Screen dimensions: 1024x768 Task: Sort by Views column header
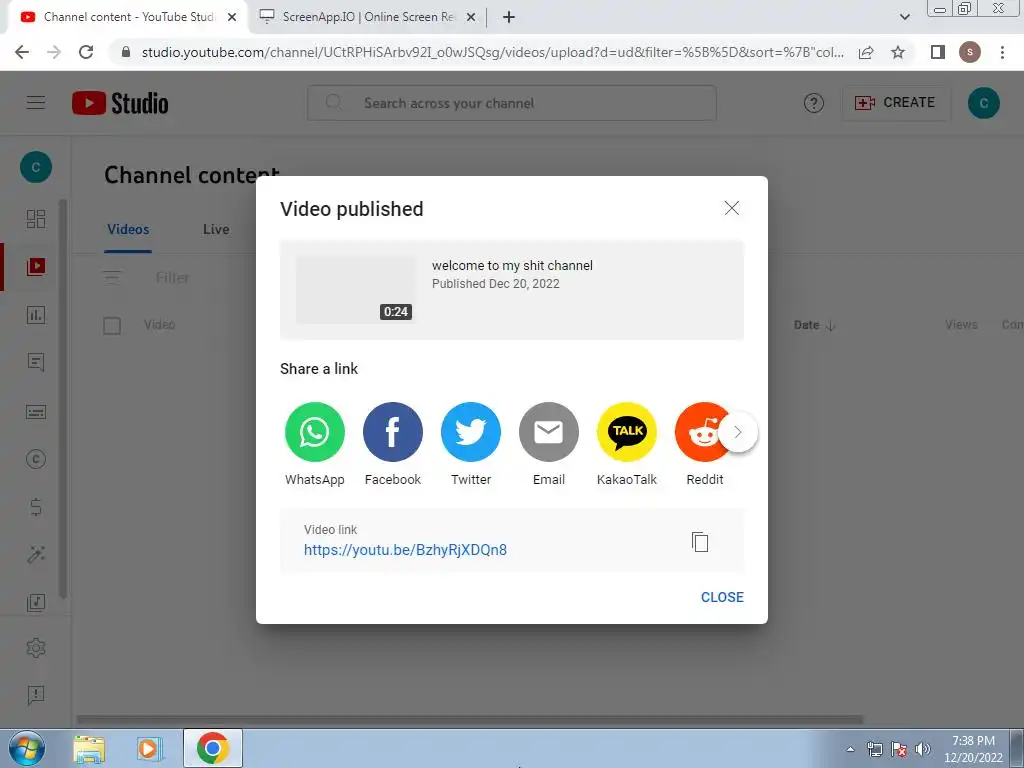pos(961,325)
